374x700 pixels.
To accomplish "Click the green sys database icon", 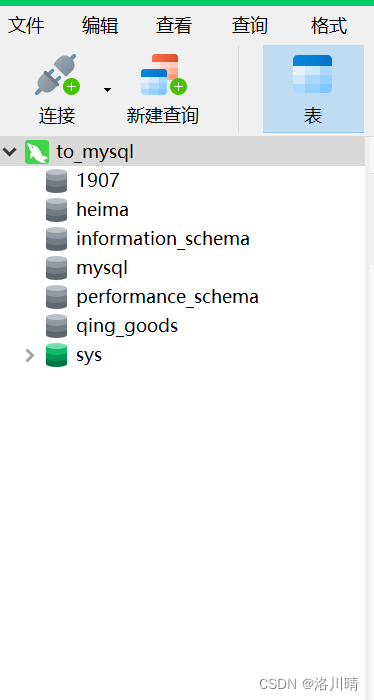I will pos(57,355).
